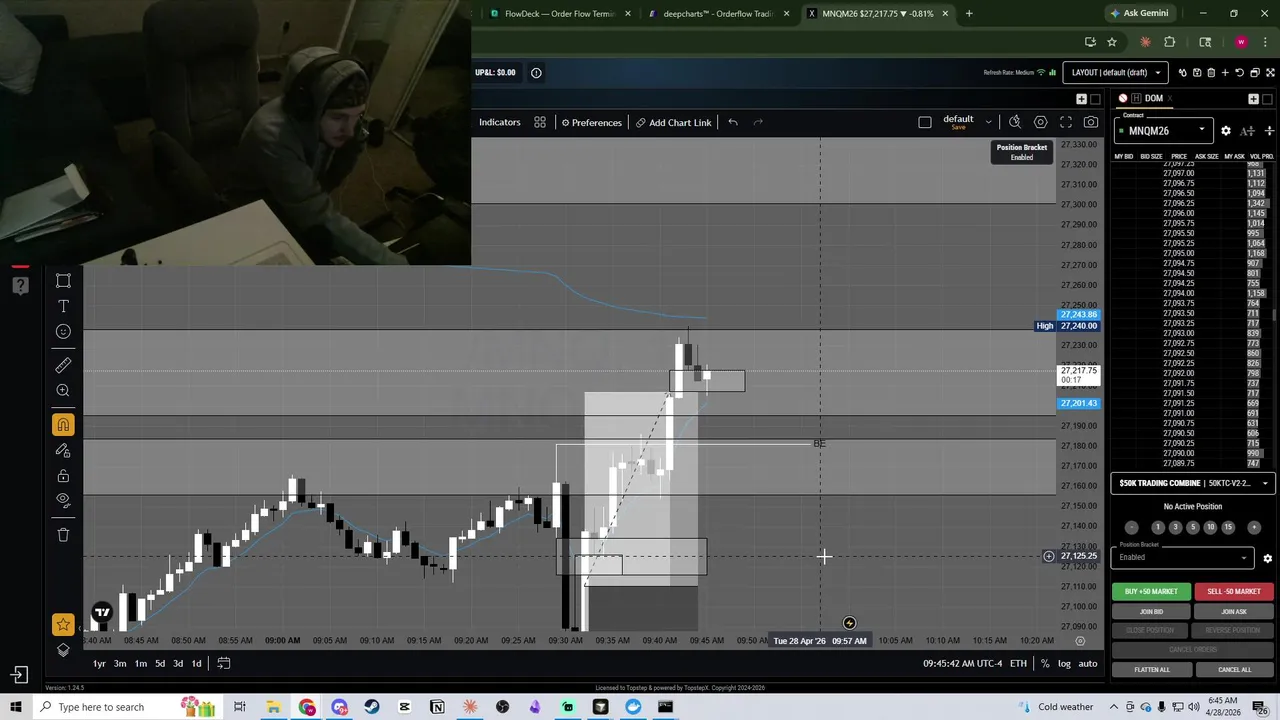Click JOIN BID button

click(x=1151, y=611)
